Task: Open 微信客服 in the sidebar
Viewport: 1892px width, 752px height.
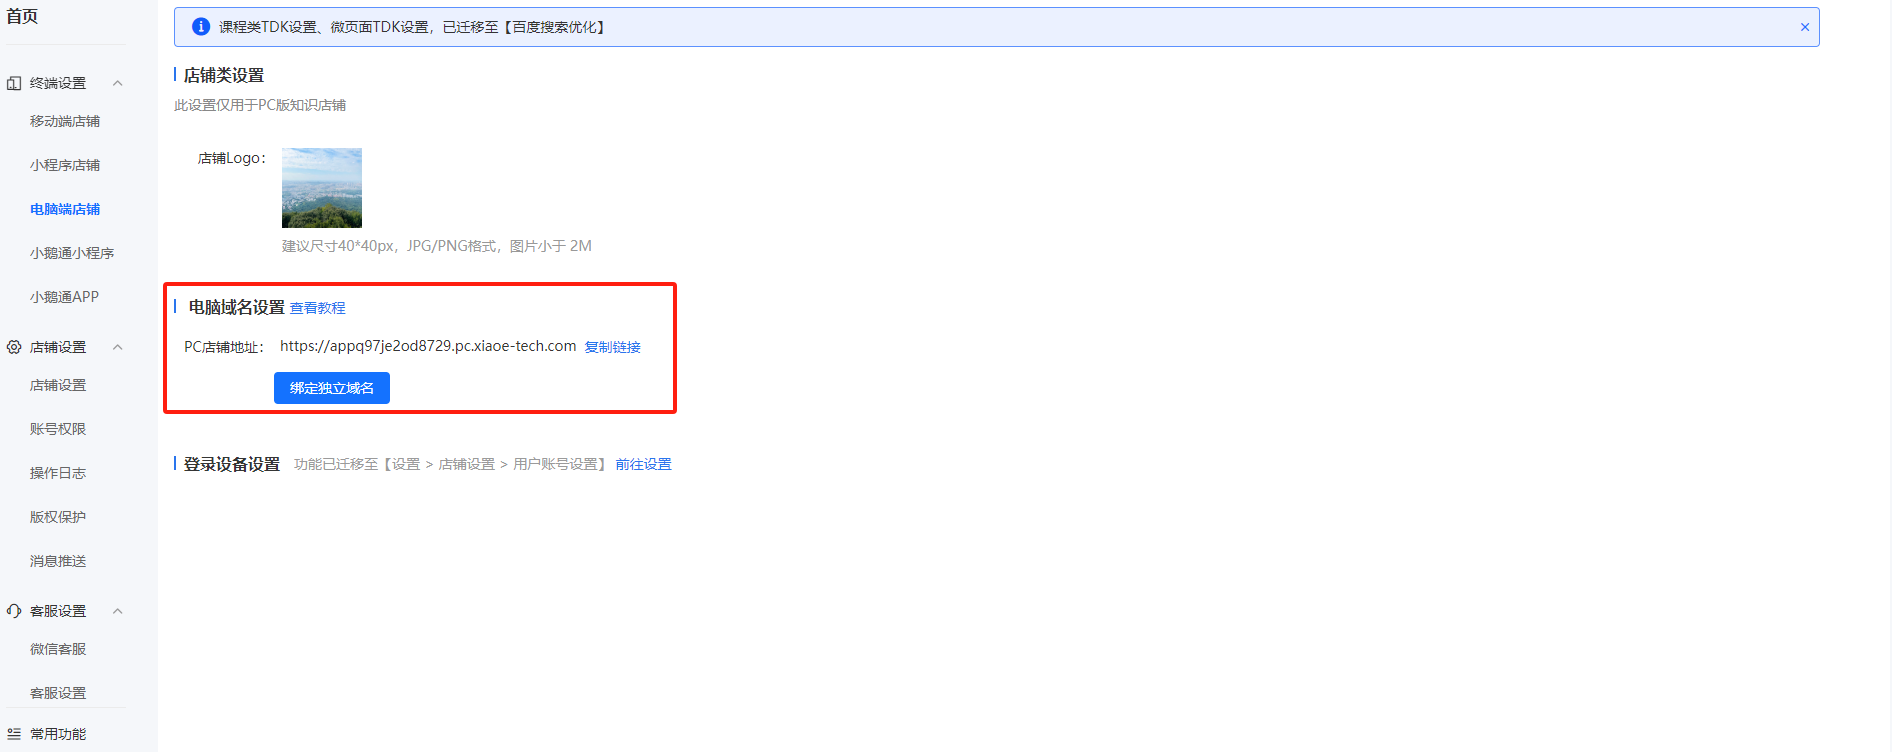Action: click(x=58, y=649)
